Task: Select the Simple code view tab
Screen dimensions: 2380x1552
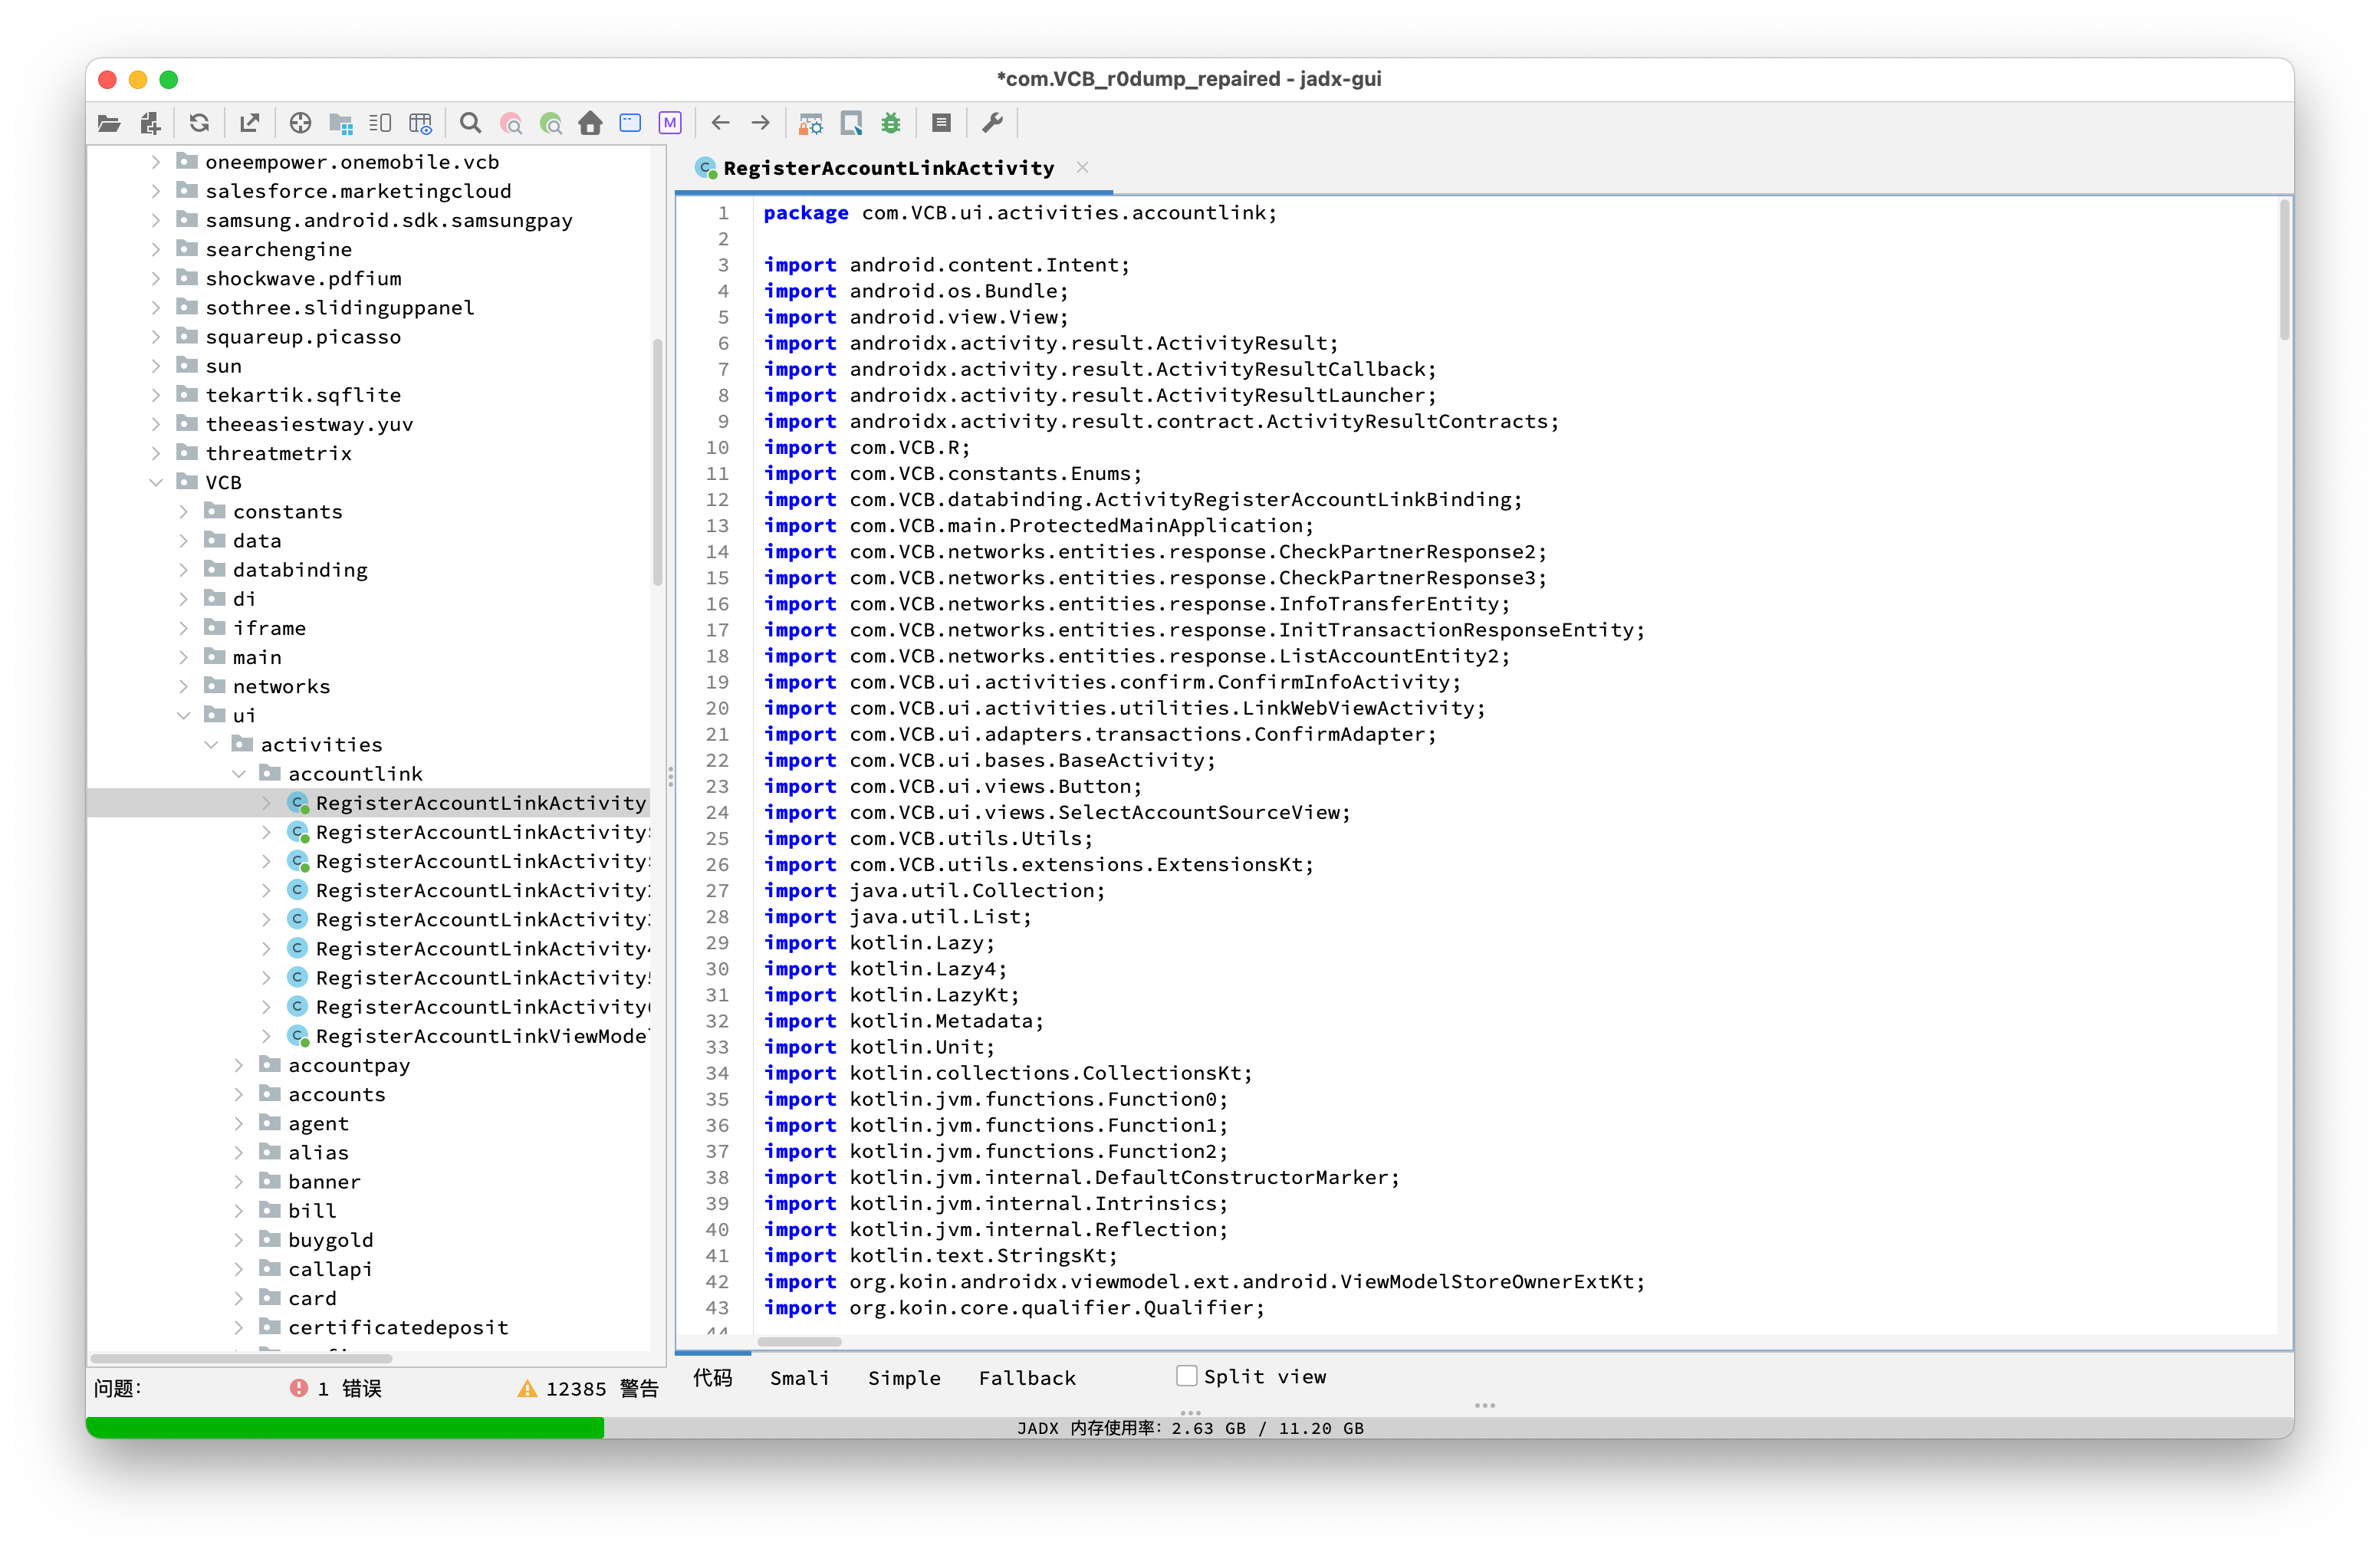Action: (x=904, y=1378)
